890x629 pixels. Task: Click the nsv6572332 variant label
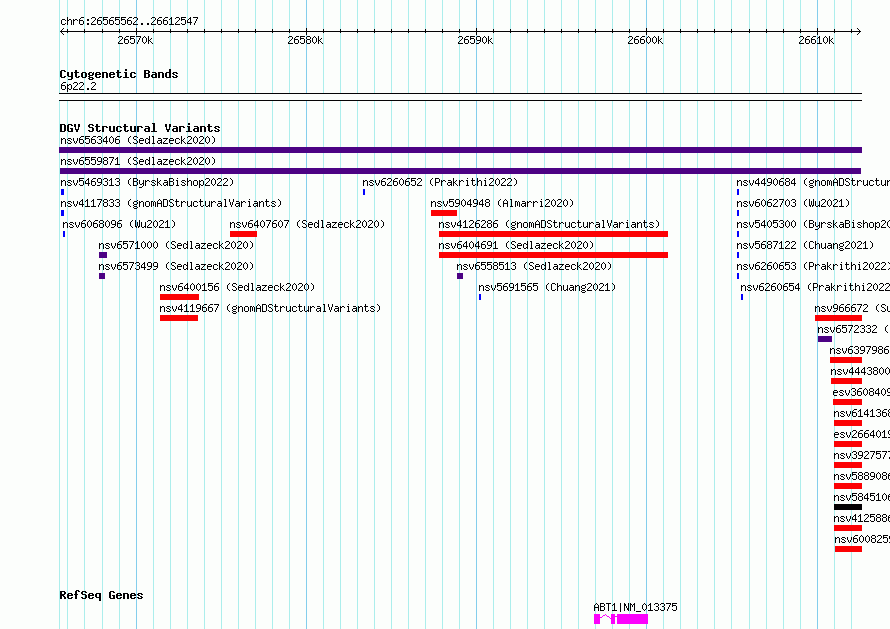[853, 329]
